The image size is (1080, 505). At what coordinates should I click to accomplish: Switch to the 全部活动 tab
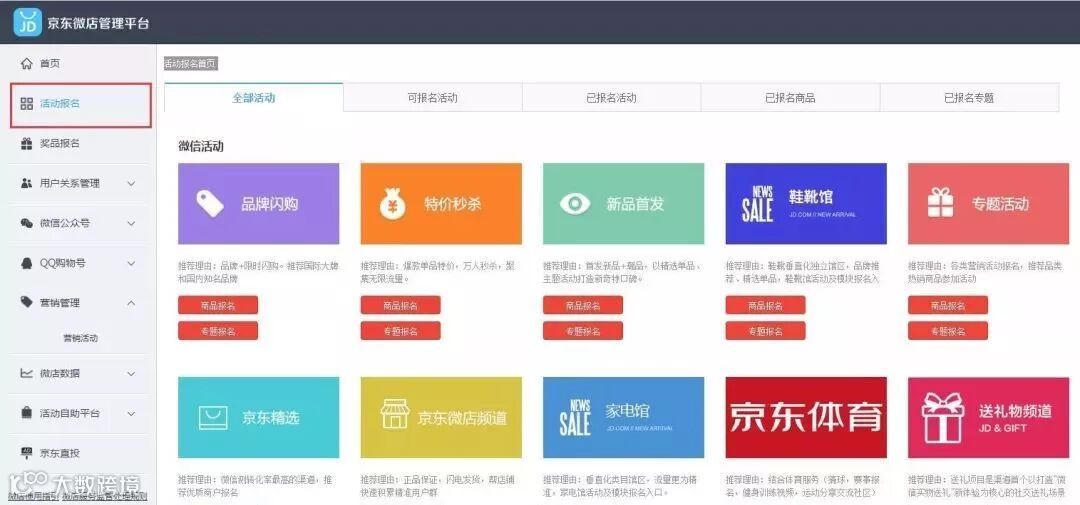pyautogui.click(x=253, y=98)
